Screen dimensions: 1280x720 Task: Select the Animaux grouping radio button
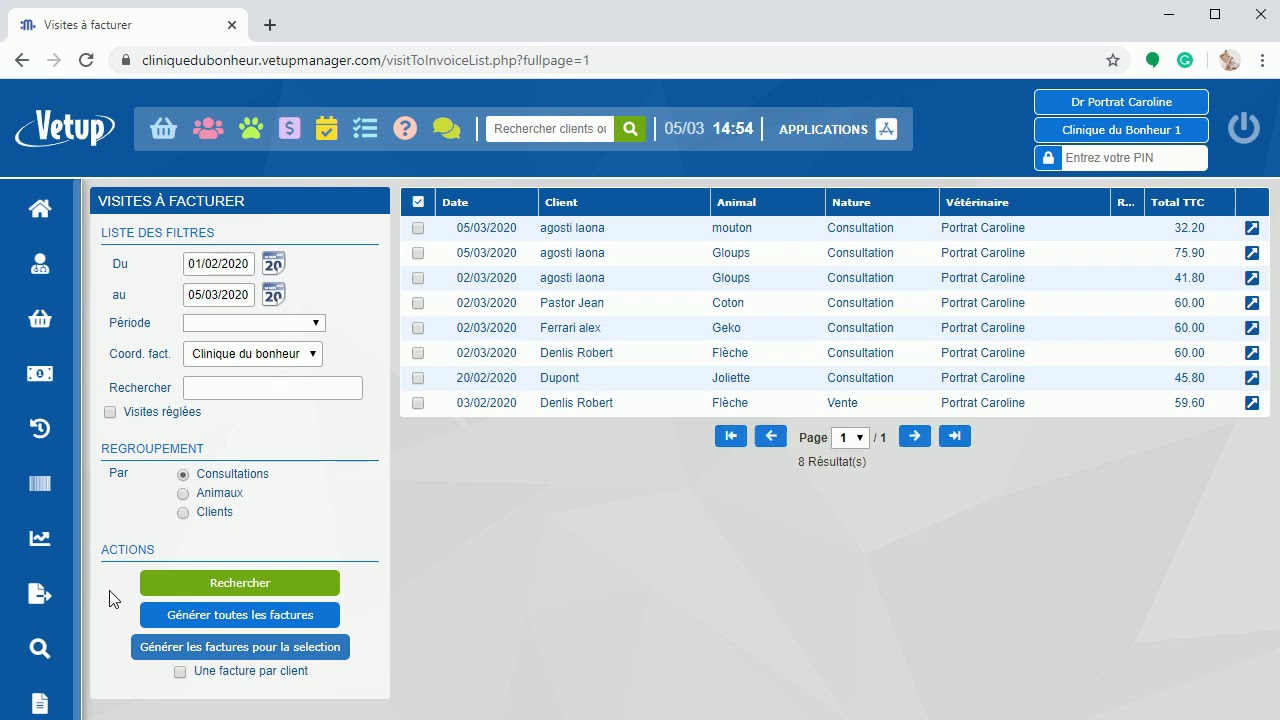[x=183, y=494]
